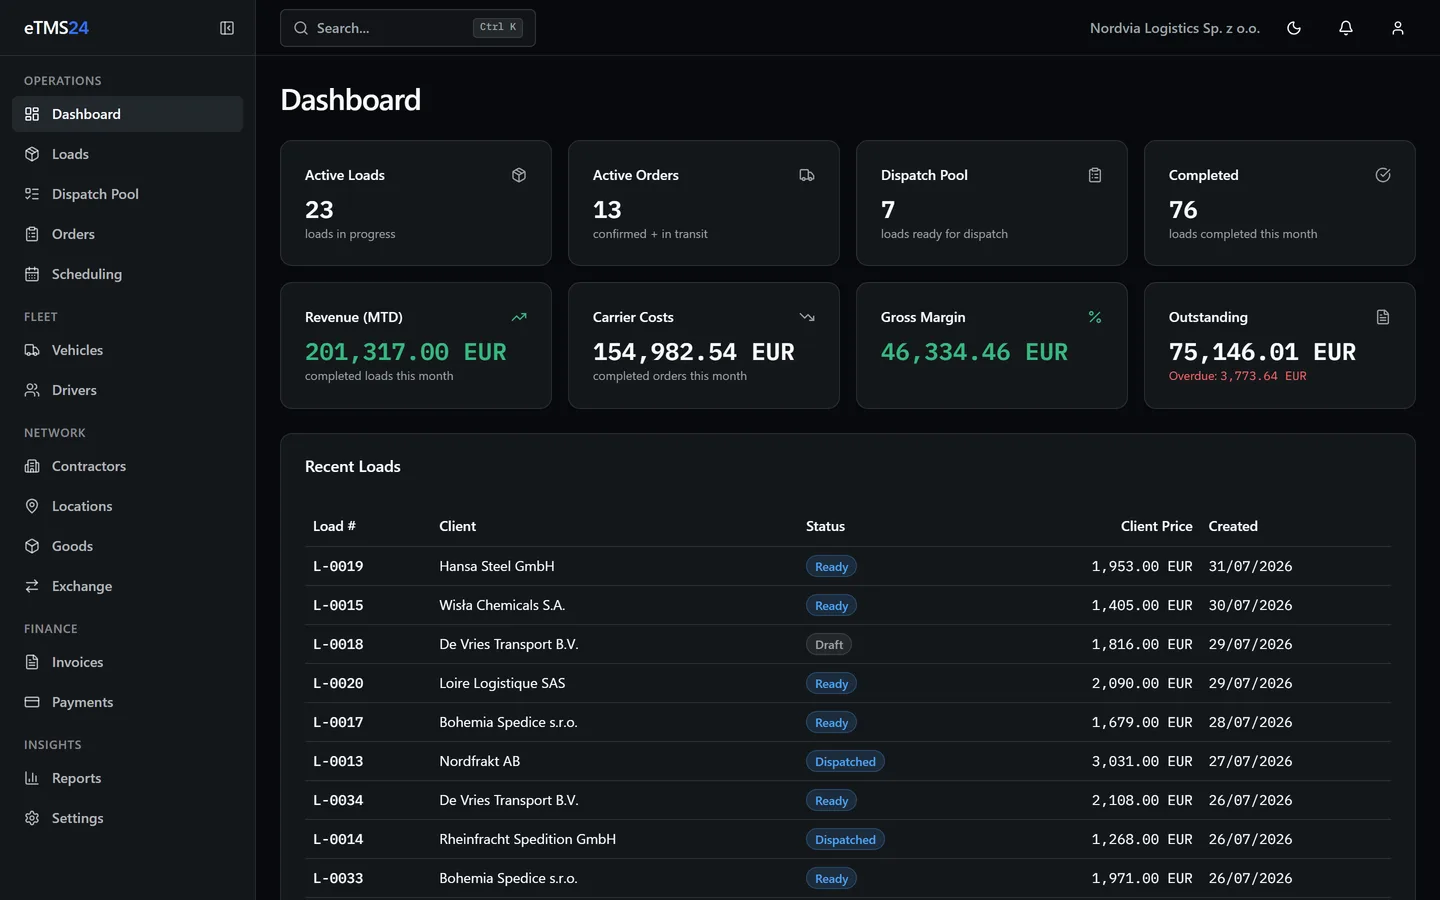Click Ready status badge for L-0015
1440x900 pixels.
pos(831,605)
